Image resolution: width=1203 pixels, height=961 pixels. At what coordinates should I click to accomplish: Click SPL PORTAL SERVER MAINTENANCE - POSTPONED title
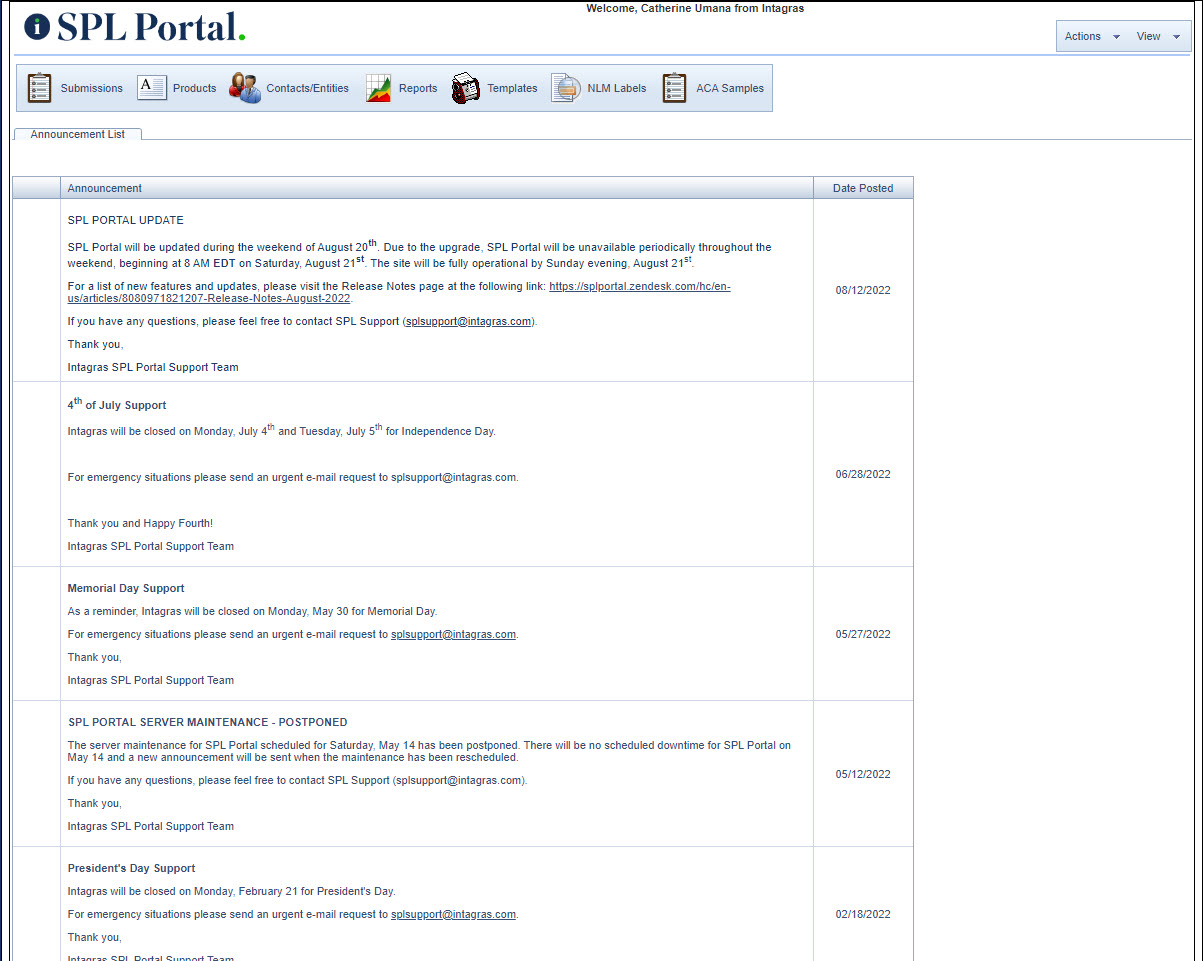(x=208, y=722)
